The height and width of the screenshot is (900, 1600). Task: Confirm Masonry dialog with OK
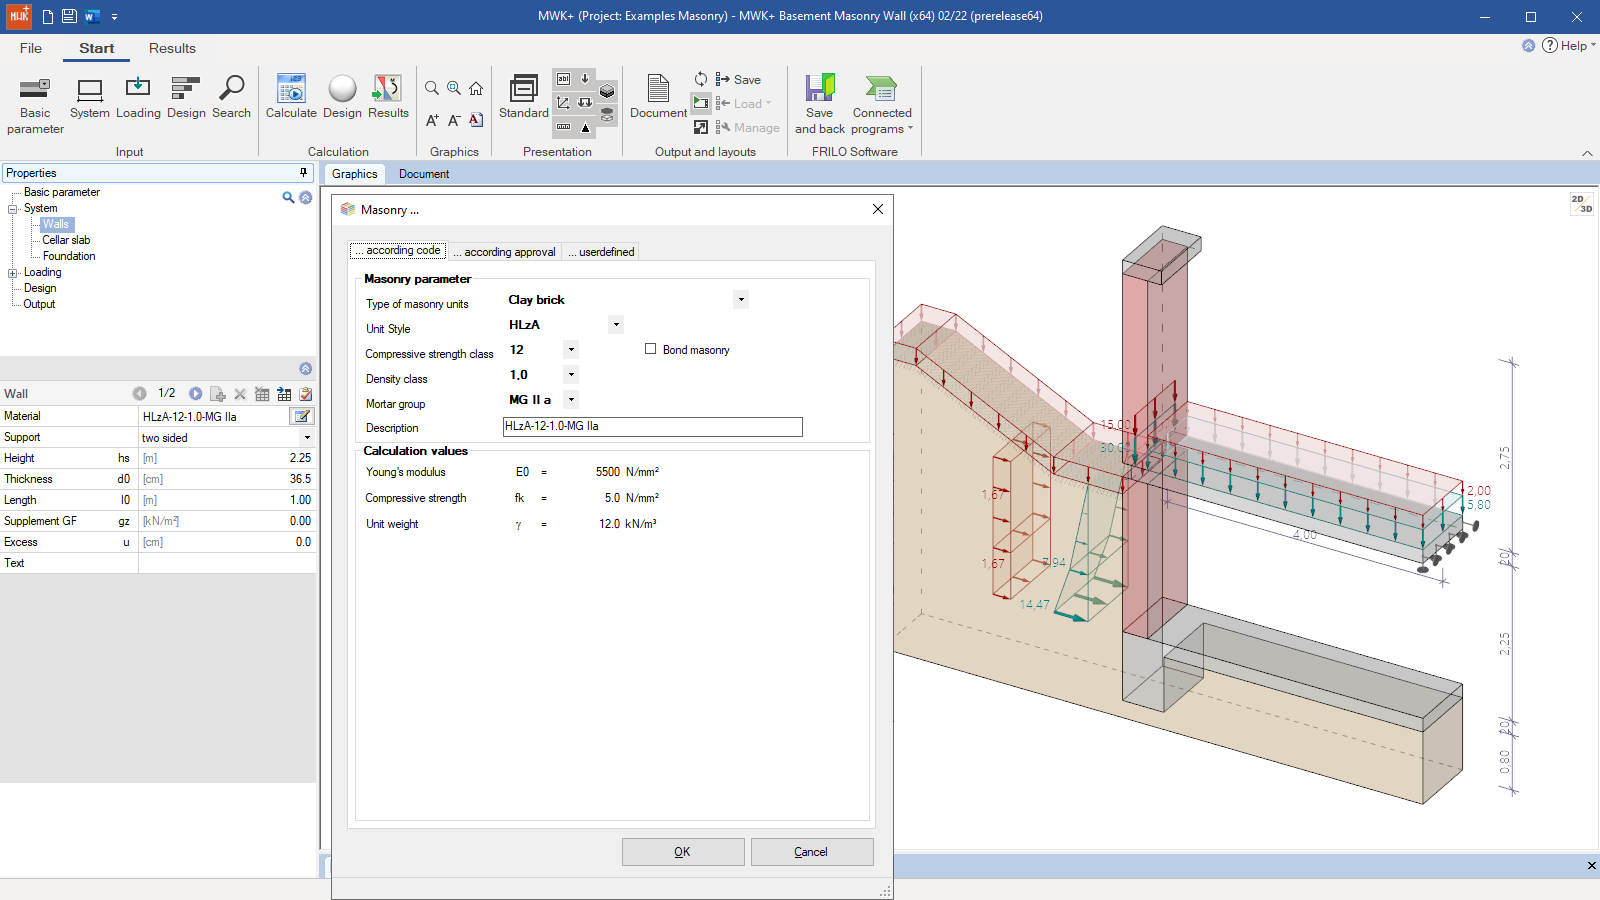click(x=683, y=852)
